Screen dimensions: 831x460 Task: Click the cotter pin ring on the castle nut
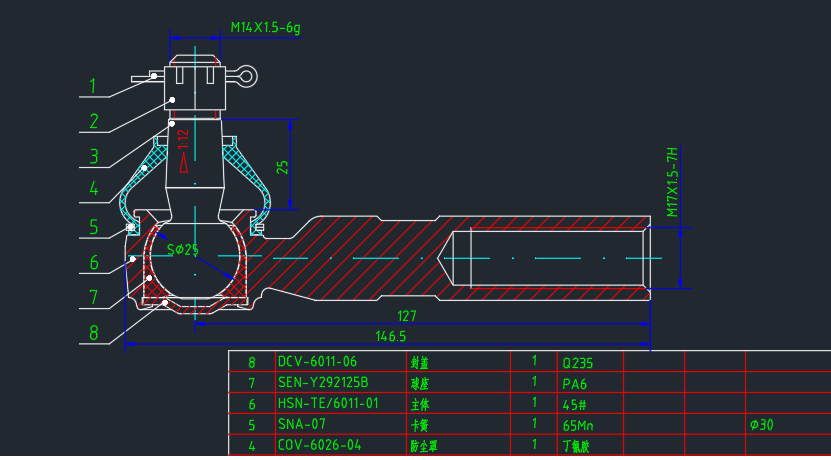pos(246,75)
